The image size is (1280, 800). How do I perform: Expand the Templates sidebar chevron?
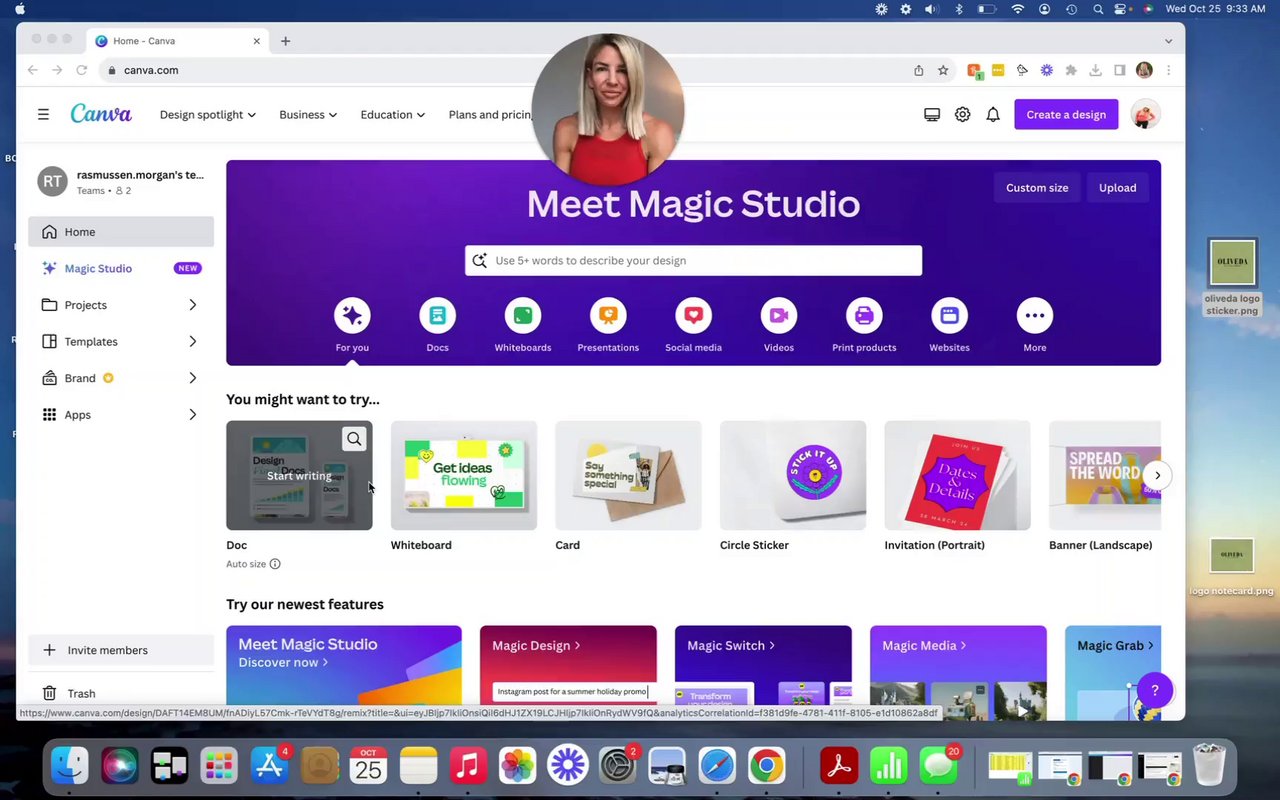(x=193, y=341)
